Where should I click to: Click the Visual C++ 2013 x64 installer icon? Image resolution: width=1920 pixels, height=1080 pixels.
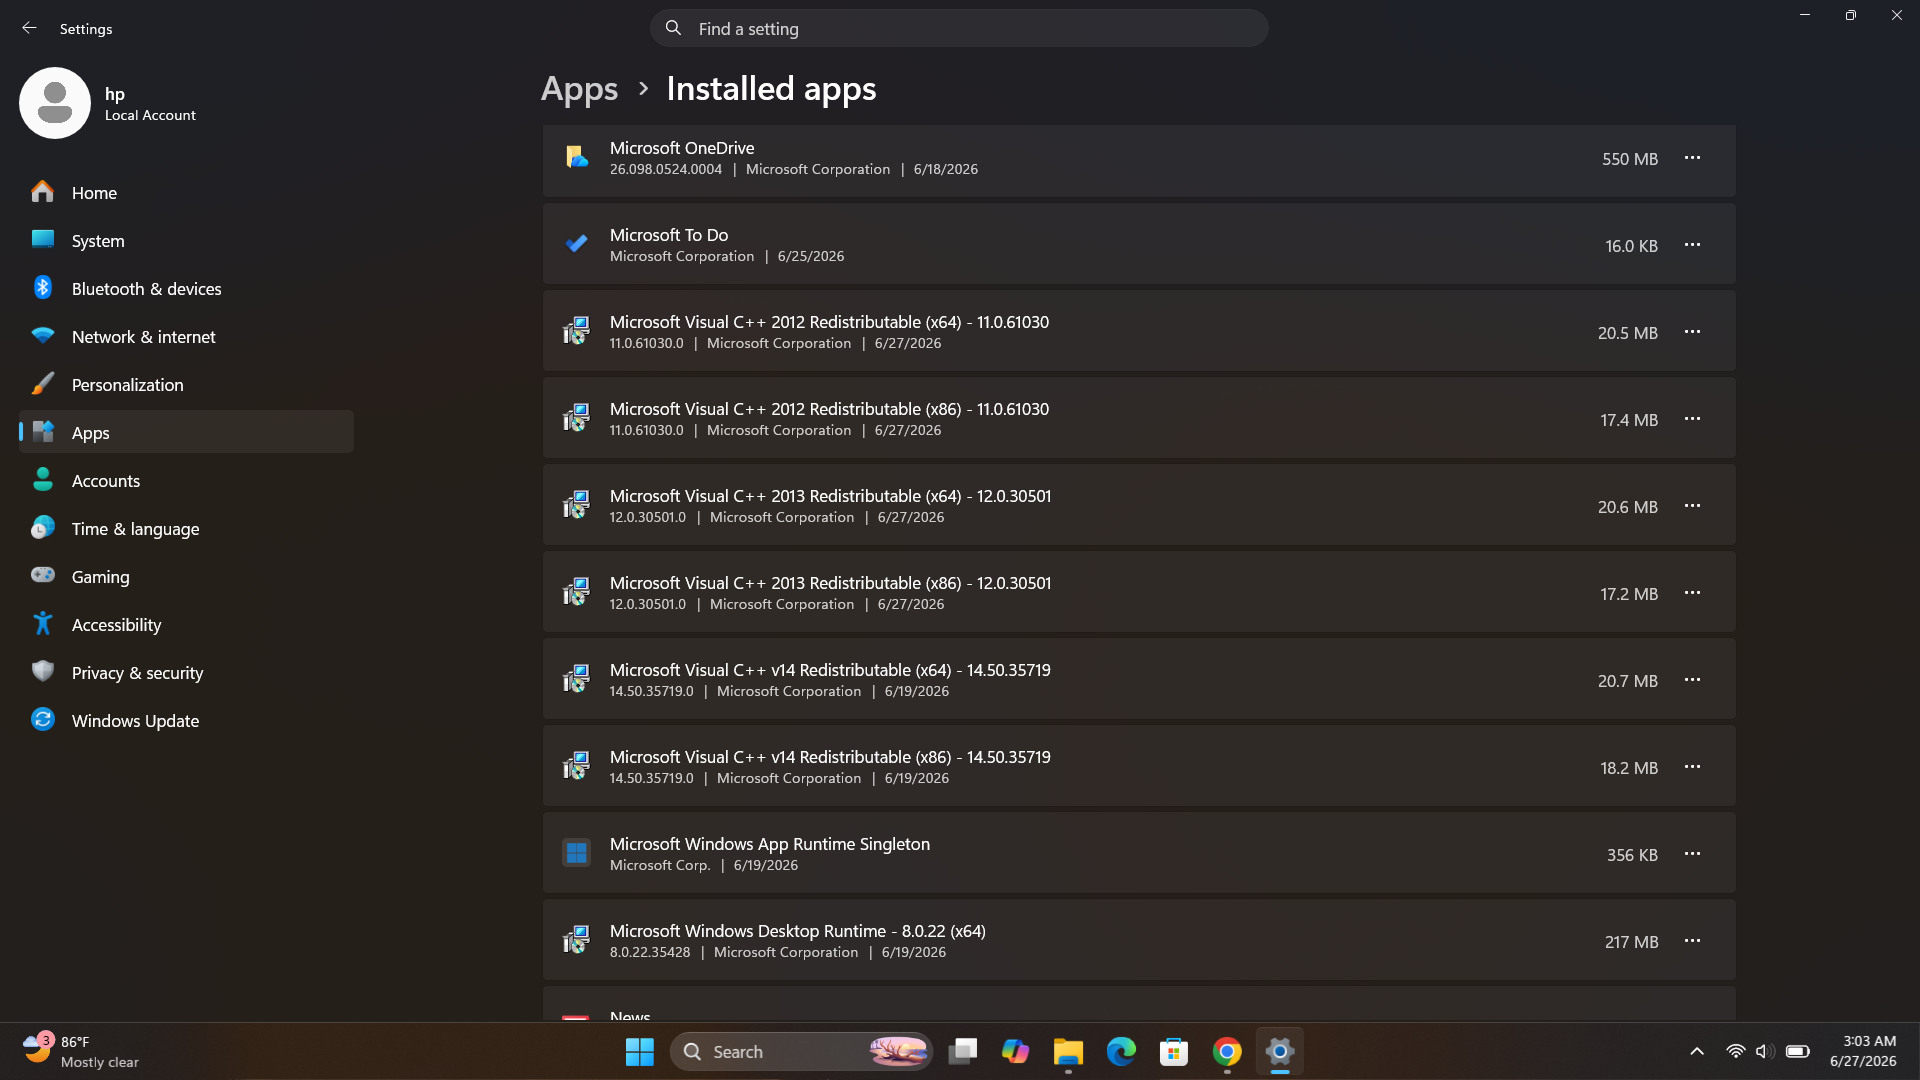tap(576, 505)
